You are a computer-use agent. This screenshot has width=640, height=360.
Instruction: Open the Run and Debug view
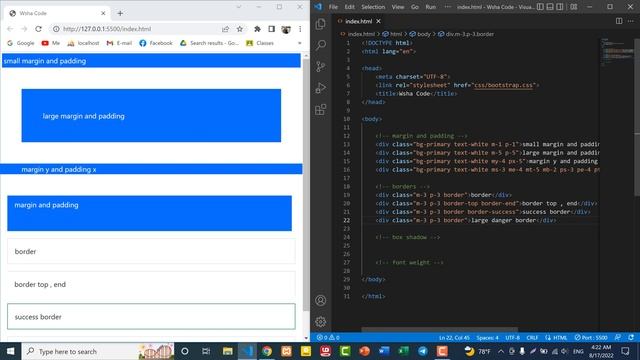[321, 88]
